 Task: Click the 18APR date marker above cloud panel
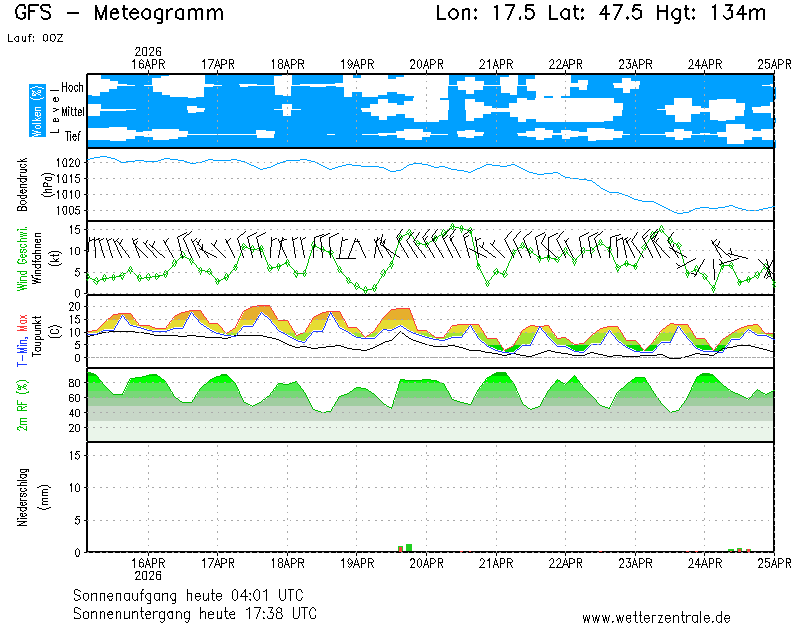(287, 64)
